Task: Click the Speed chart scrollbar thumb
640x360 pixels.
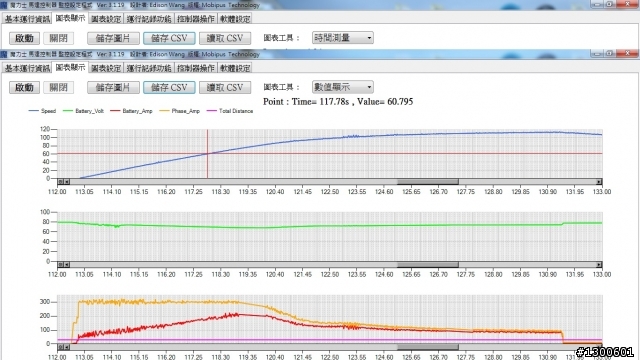Action: point(428,182)
